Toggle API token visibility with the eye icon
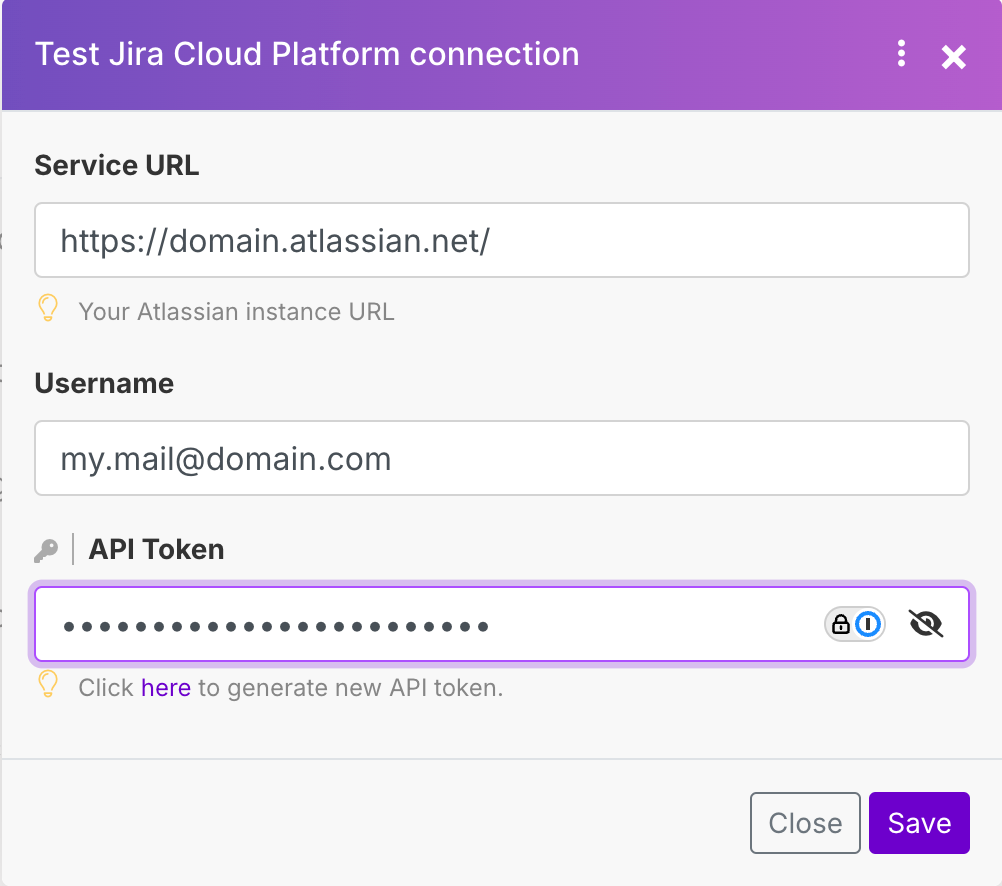 pos(926,625)
